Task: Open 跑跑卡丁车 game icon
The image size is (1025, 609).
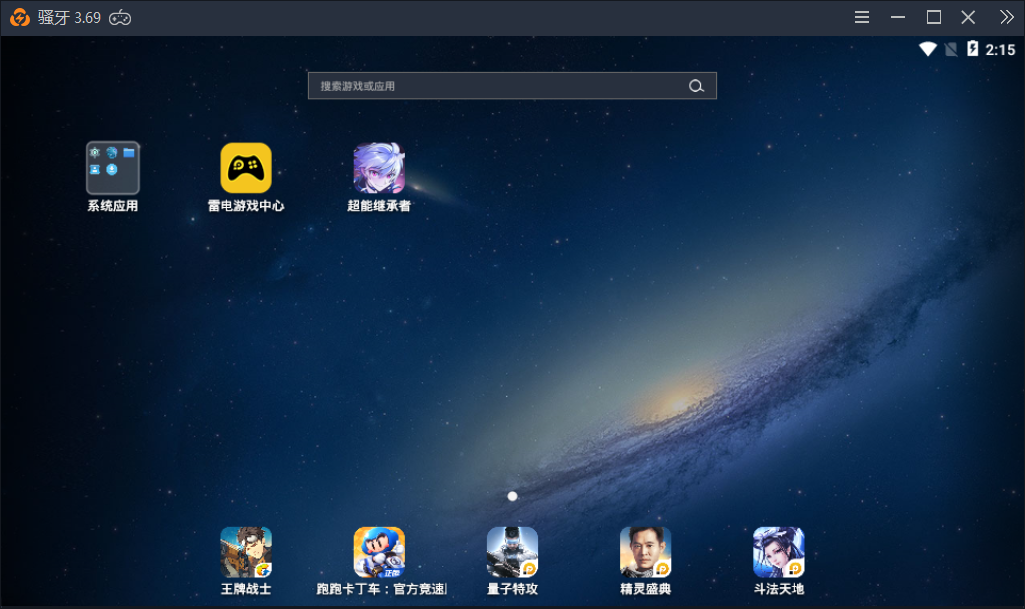Action: point(379,552)
